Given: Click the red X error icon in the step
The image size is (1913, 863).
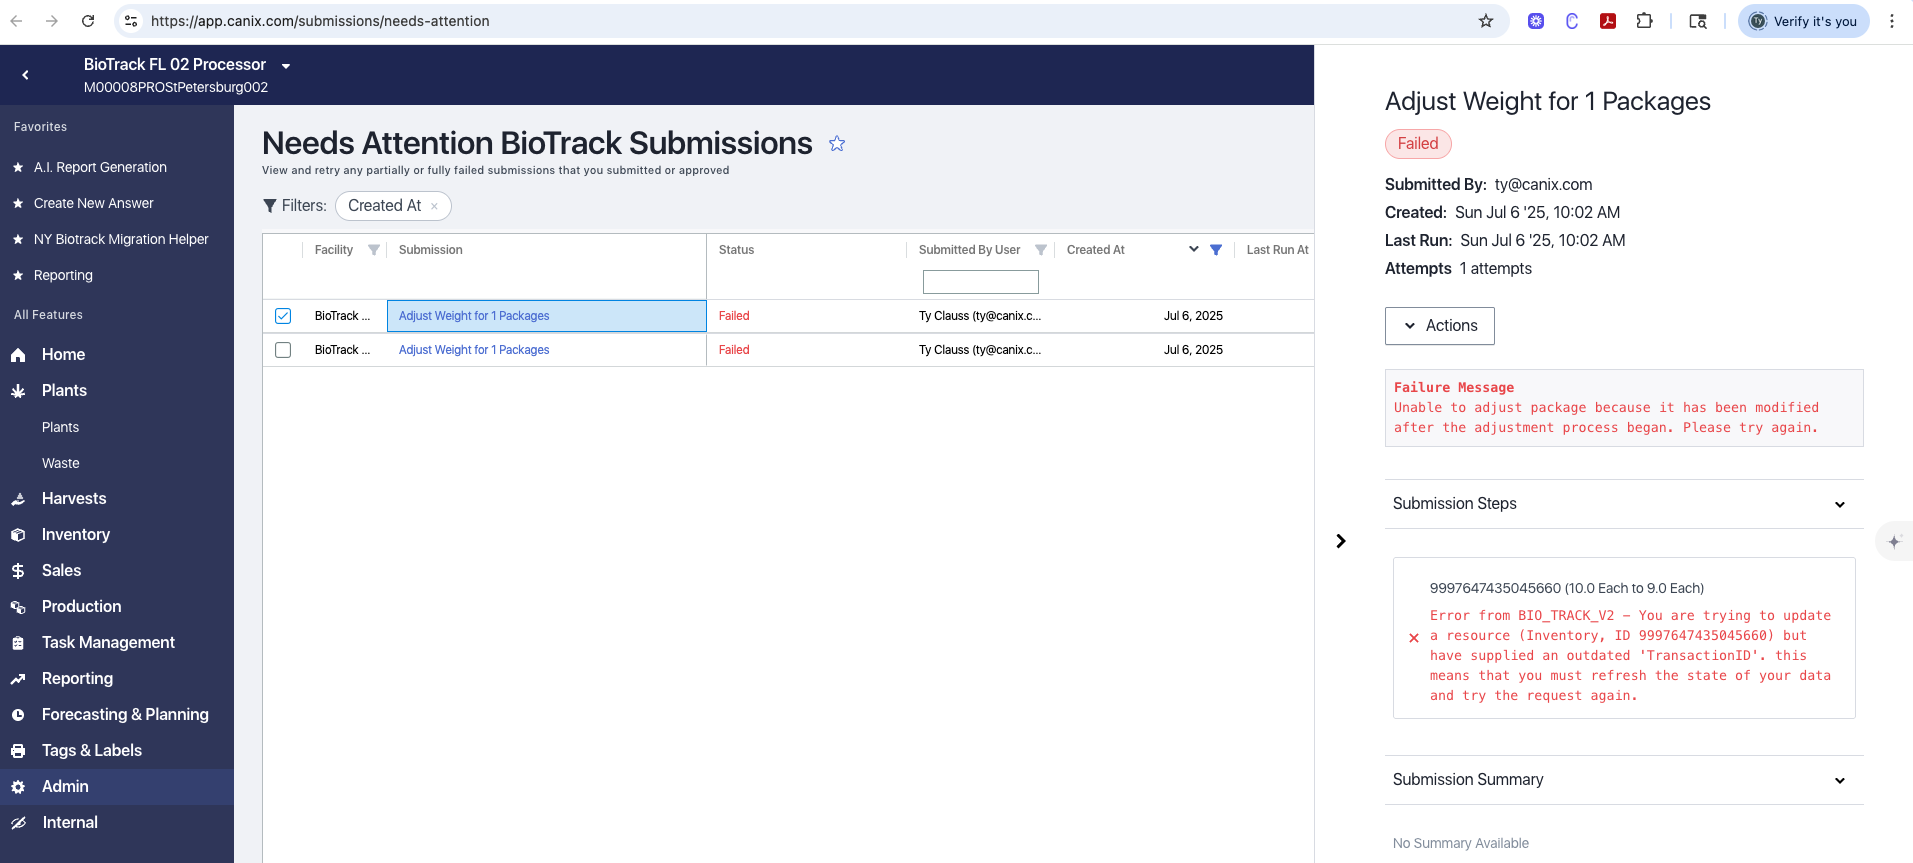Looking at the screenshot, I should click(1414, 638).
